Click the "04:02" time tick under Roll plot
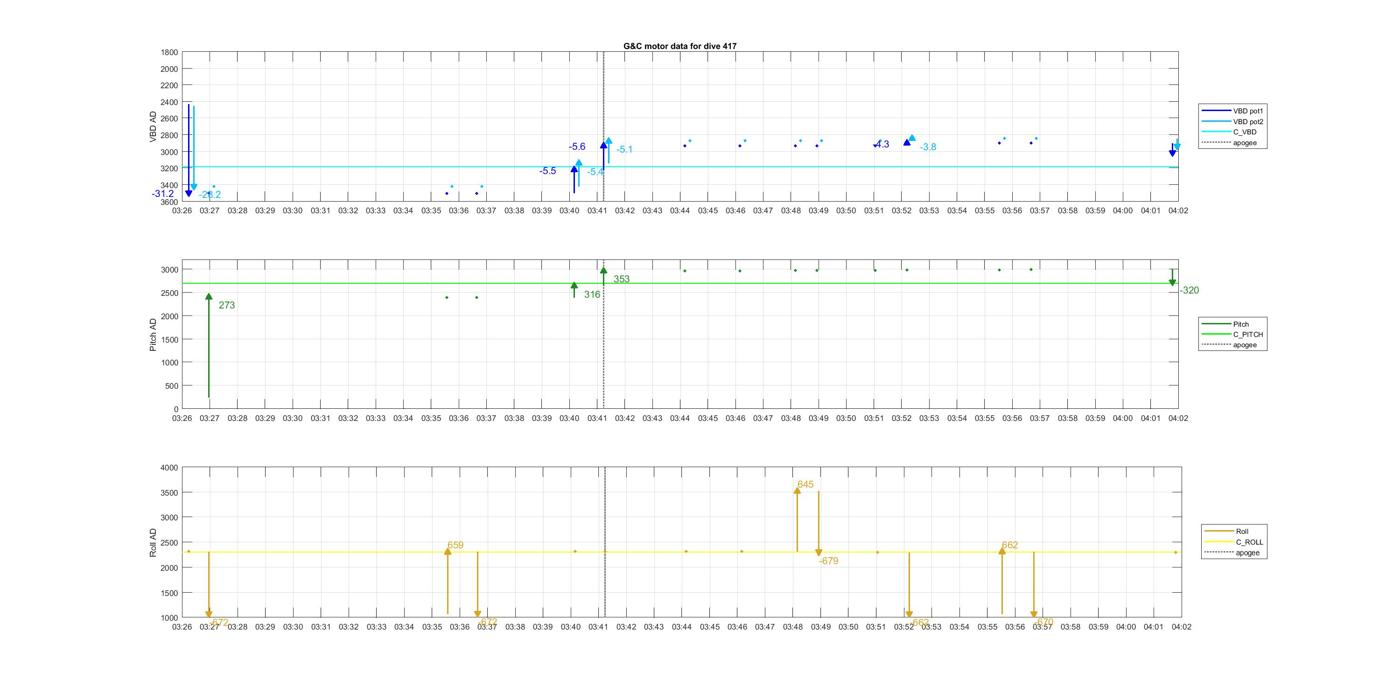The width and height of the screenshot is (1400, 693). click(x=1181, y=627)
